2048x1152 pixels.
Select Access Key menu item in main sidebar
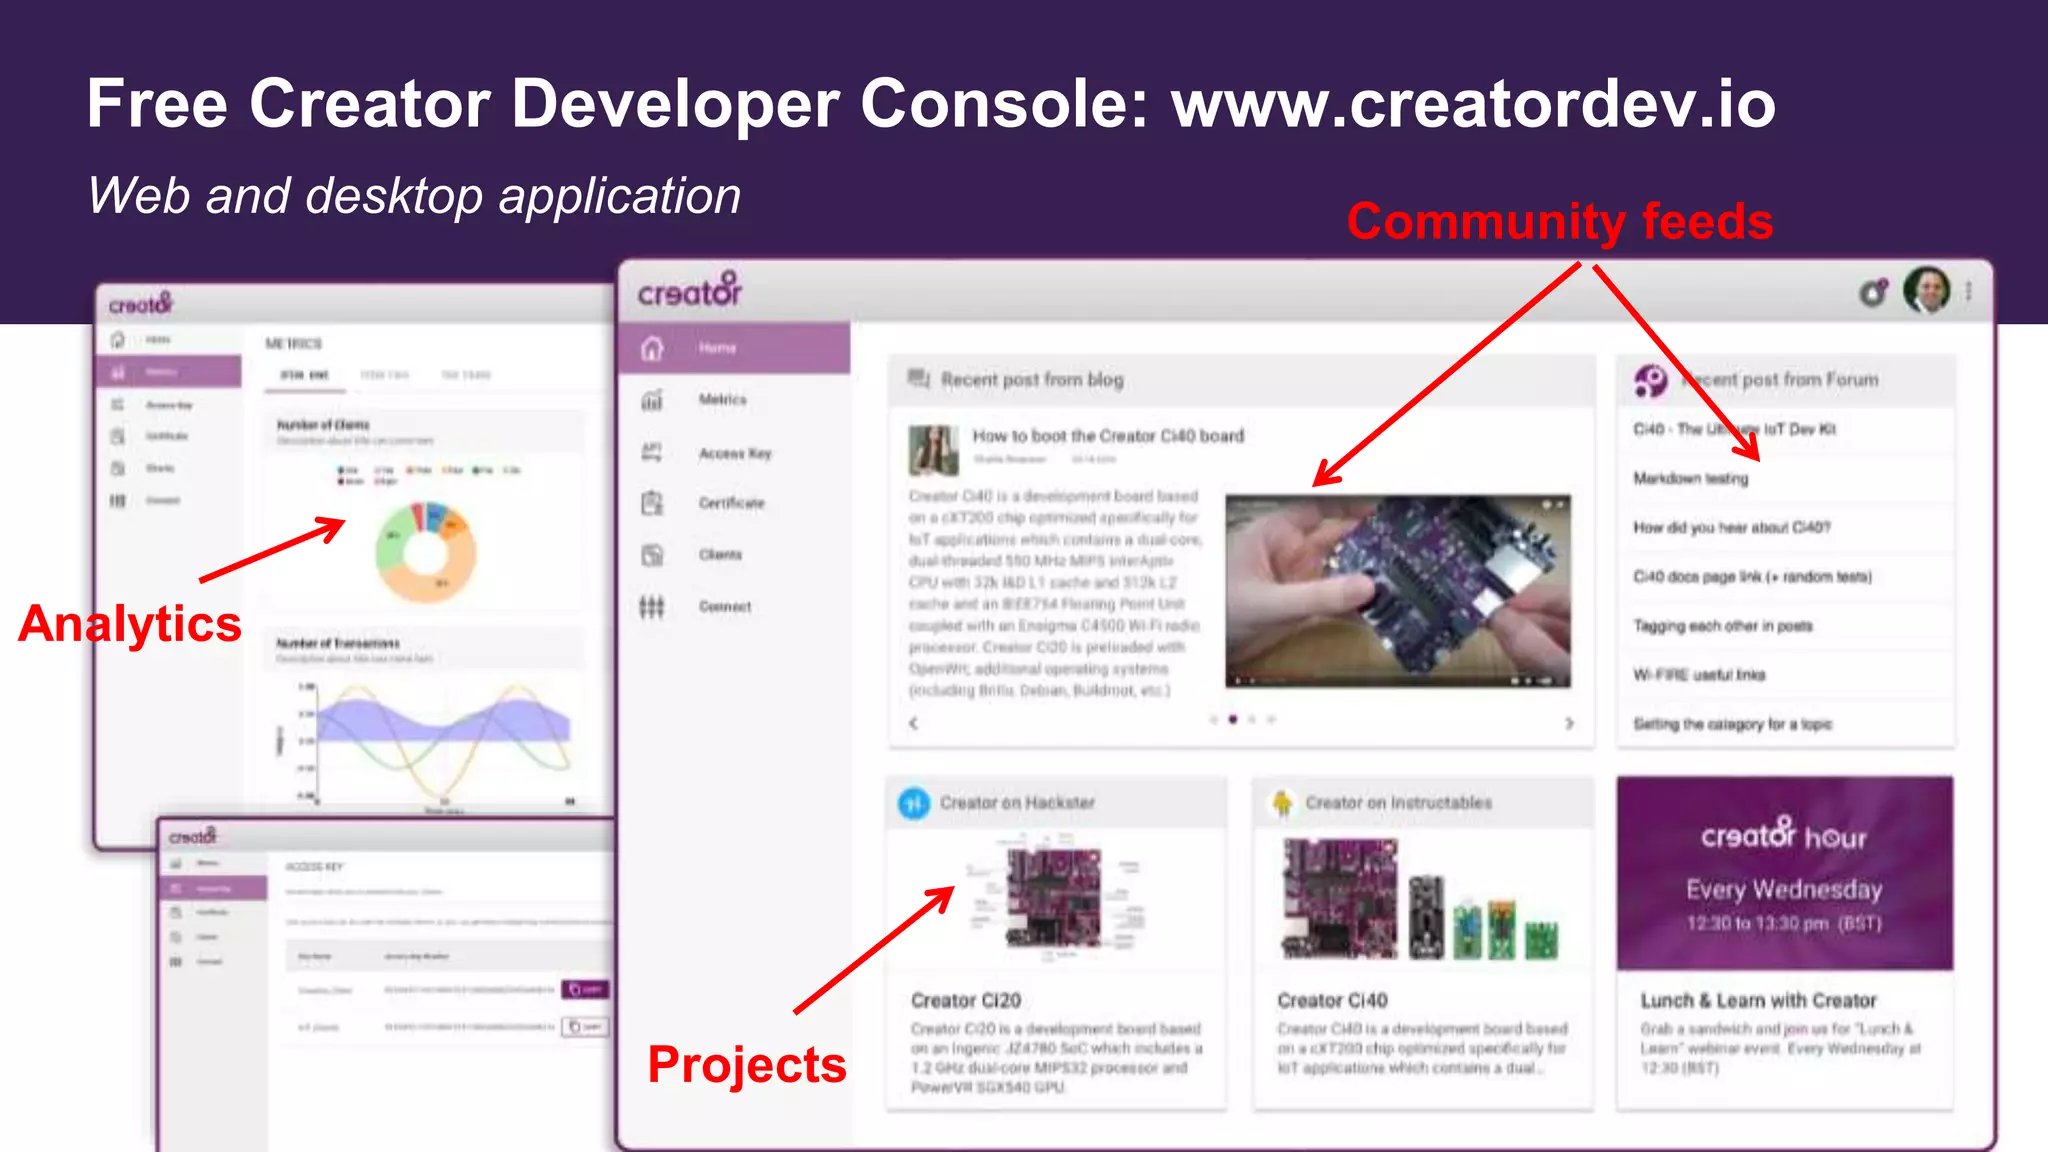coord(734,452)
